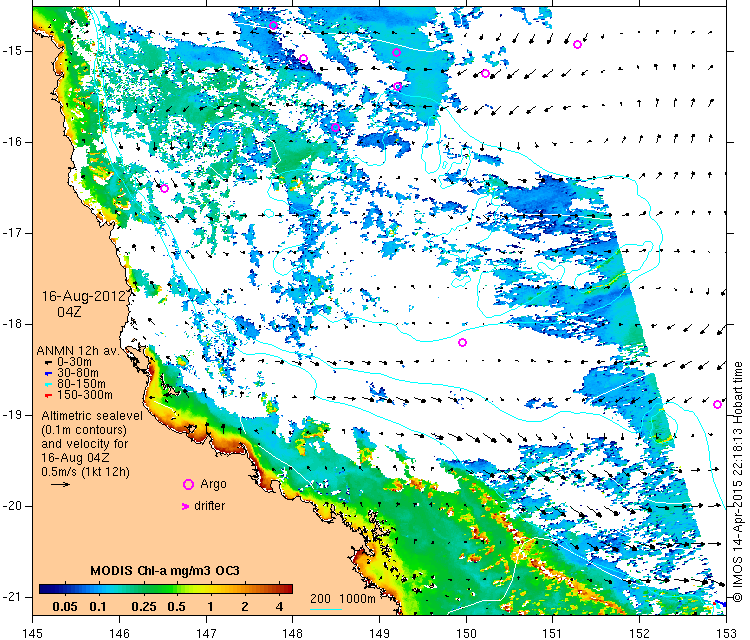
Task: Click the blue 30-80m depth arrow symbol
Action: [48, 374]
